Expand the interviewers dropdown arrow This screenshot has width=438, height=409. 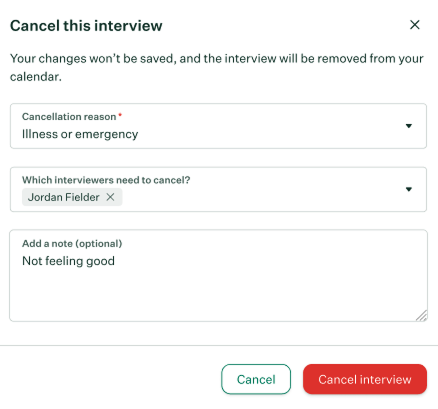point(409,189)
